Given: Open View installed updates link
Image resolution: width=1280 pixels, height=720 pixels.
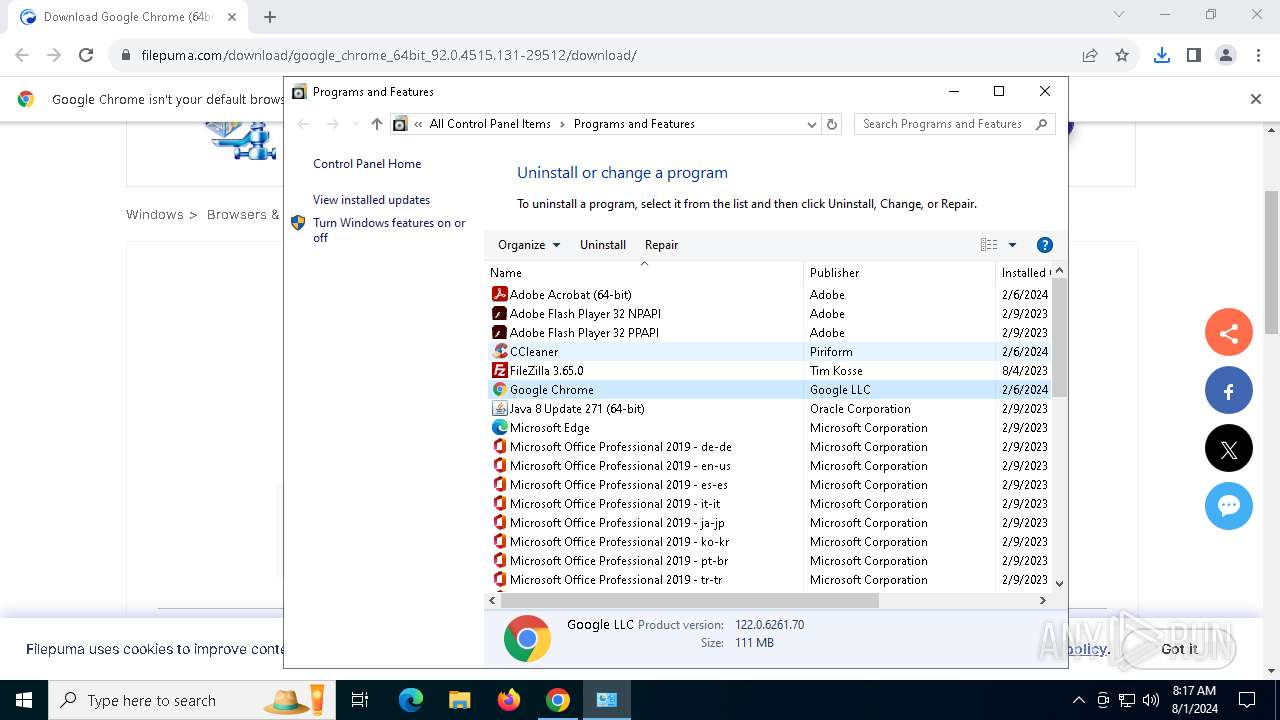Looking at the screenshot, I should [371, 200].
